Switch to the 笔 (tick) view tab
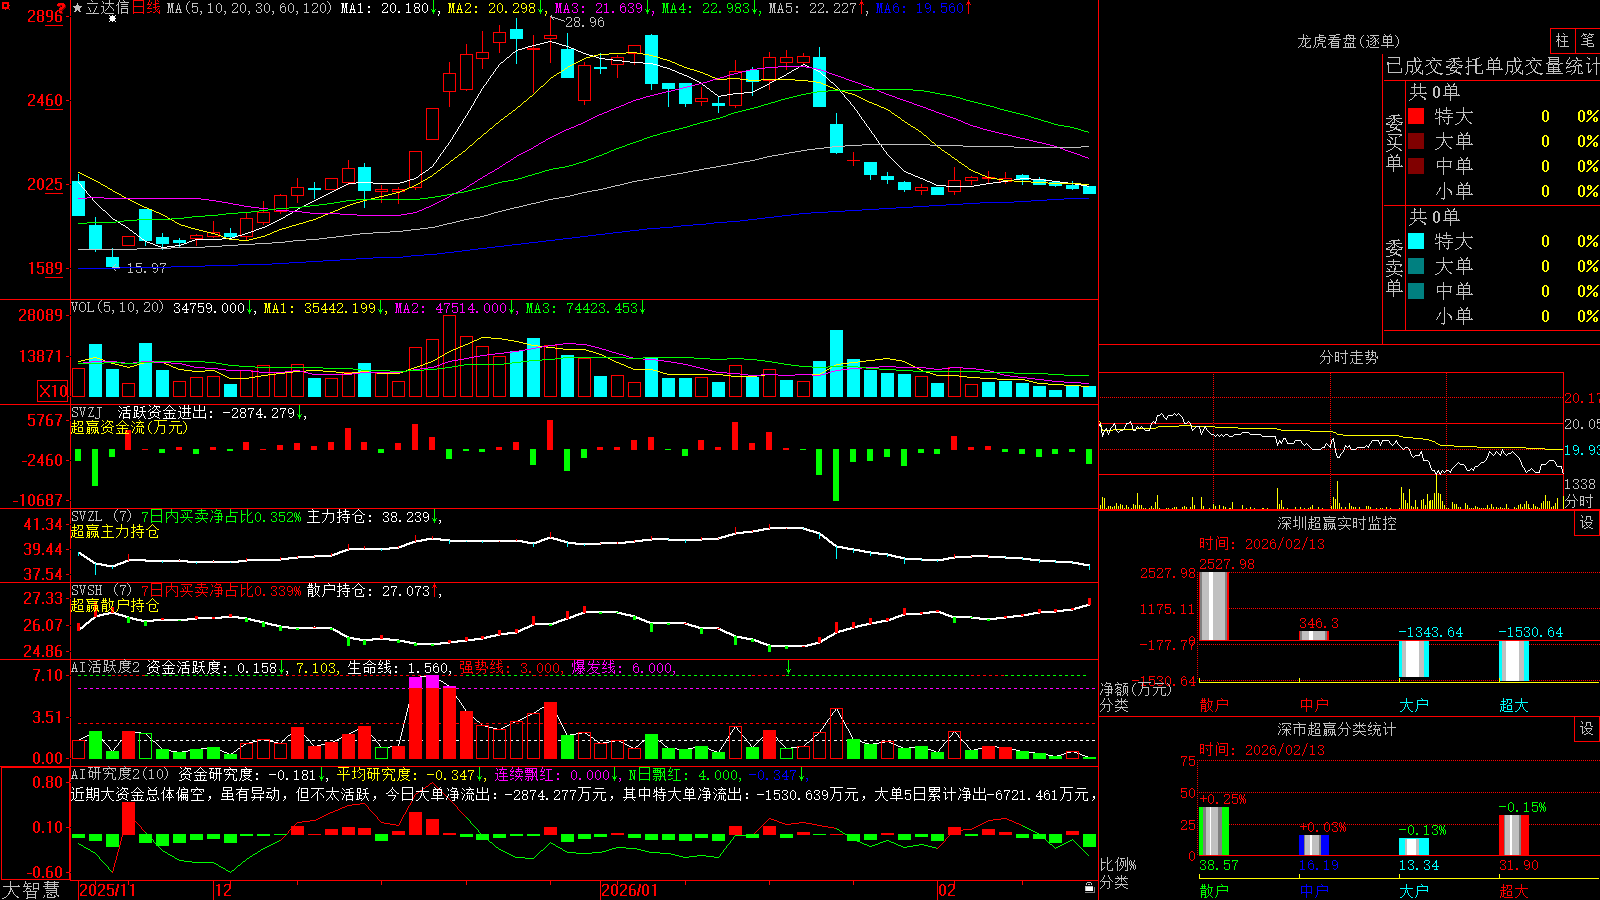The image size is (1600, 900). [x=1587, y=41]
